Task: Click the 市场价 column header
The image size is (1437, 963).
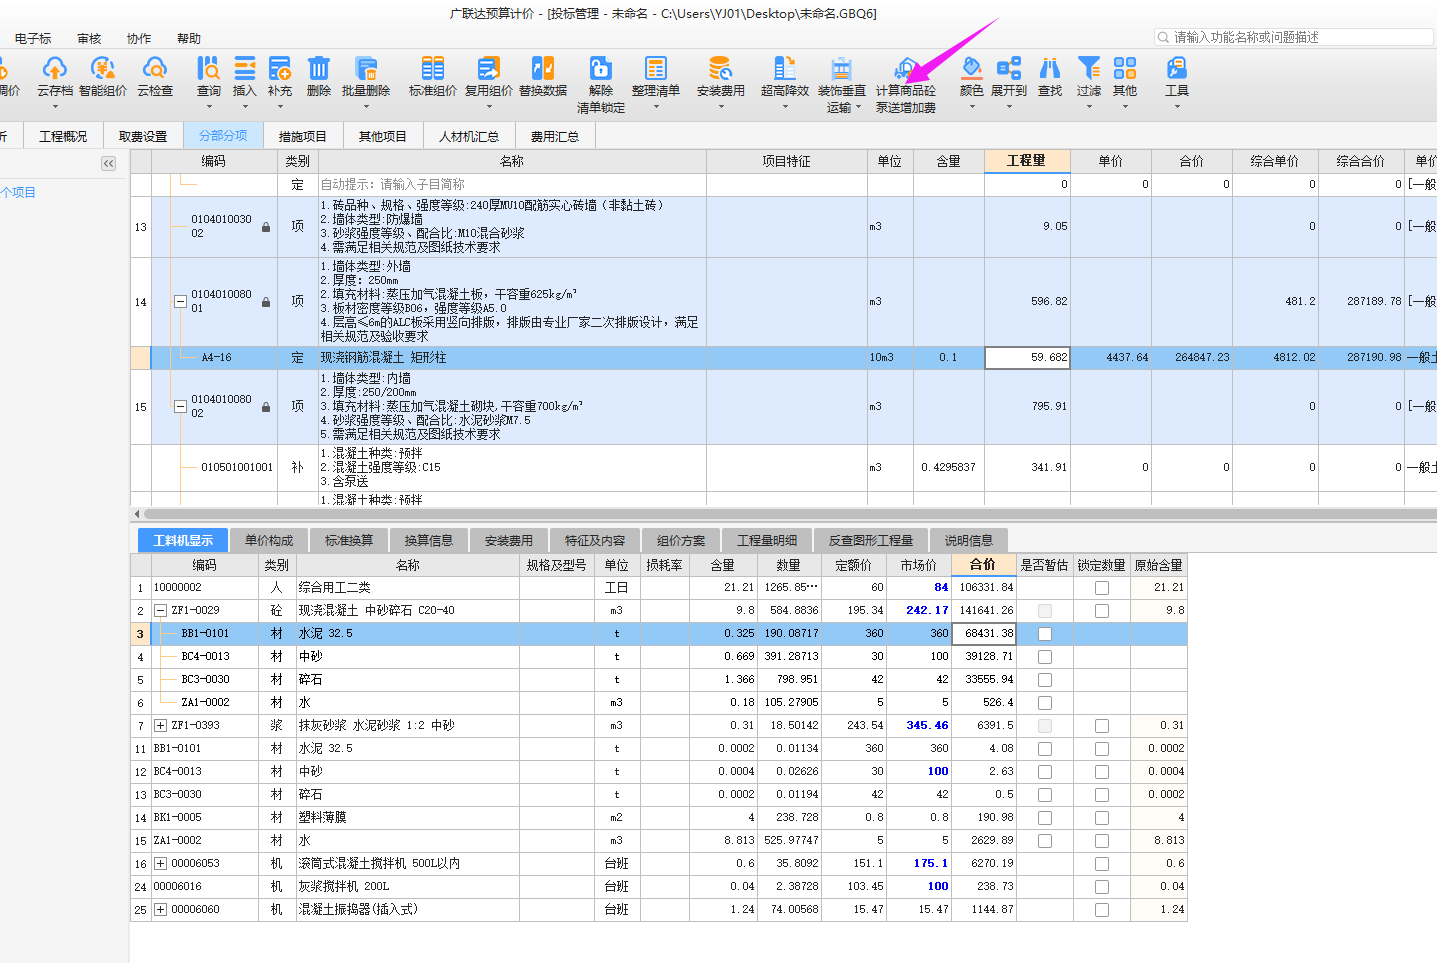Action: pyautogui.click(x=919, y=565)
